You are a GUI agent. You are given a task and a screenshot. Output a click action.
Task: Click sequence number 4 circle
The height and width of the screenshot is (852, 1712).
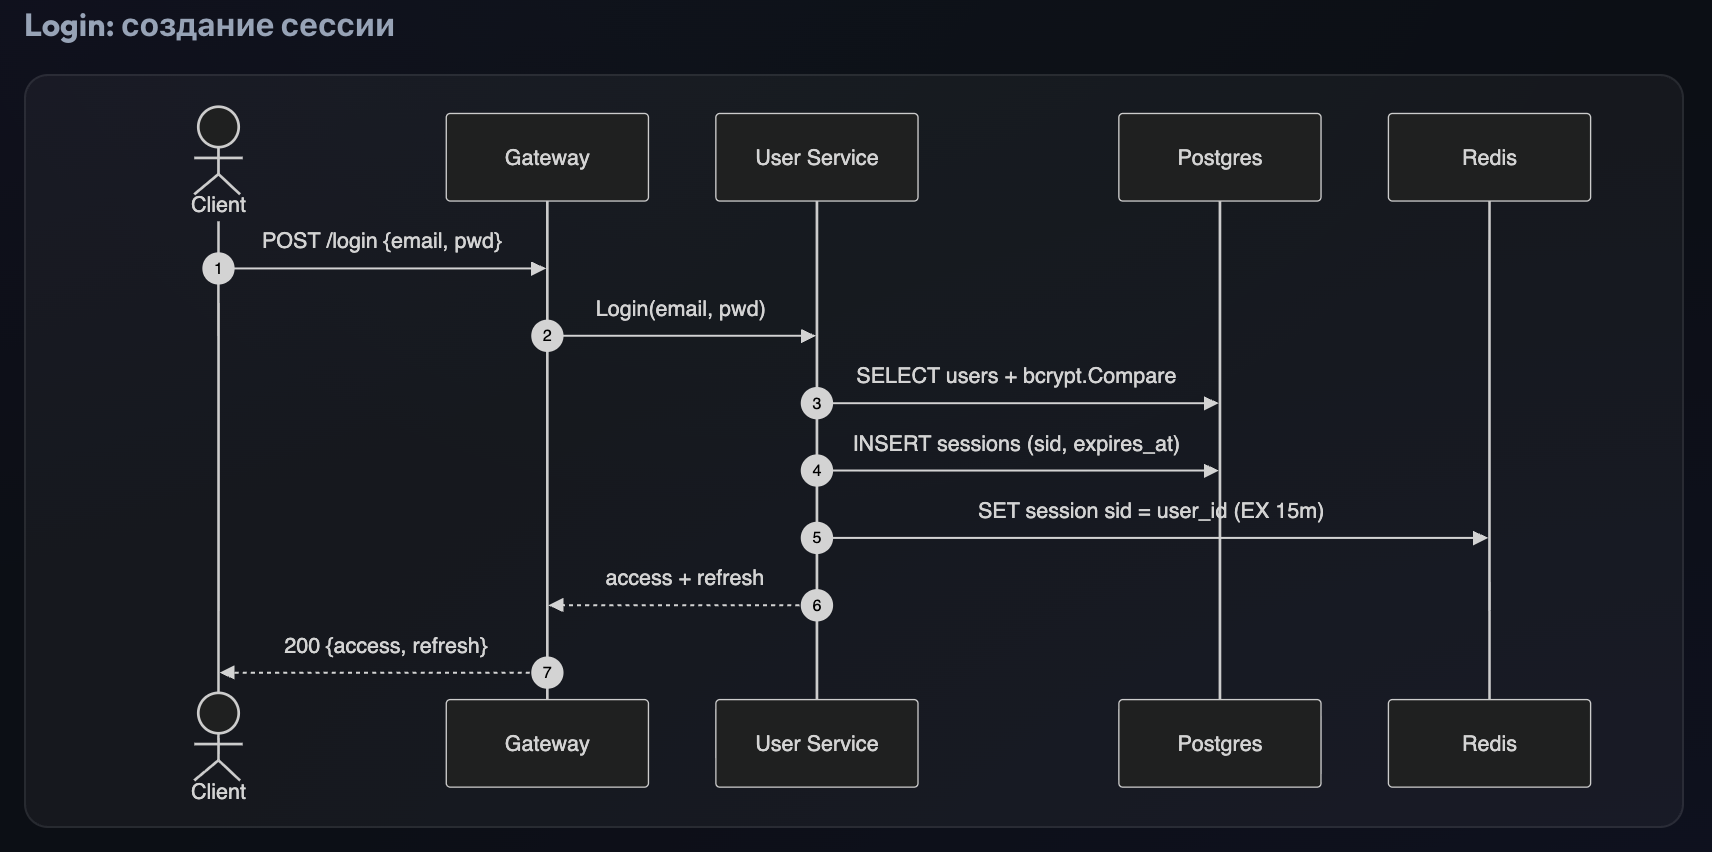point(817,471)
